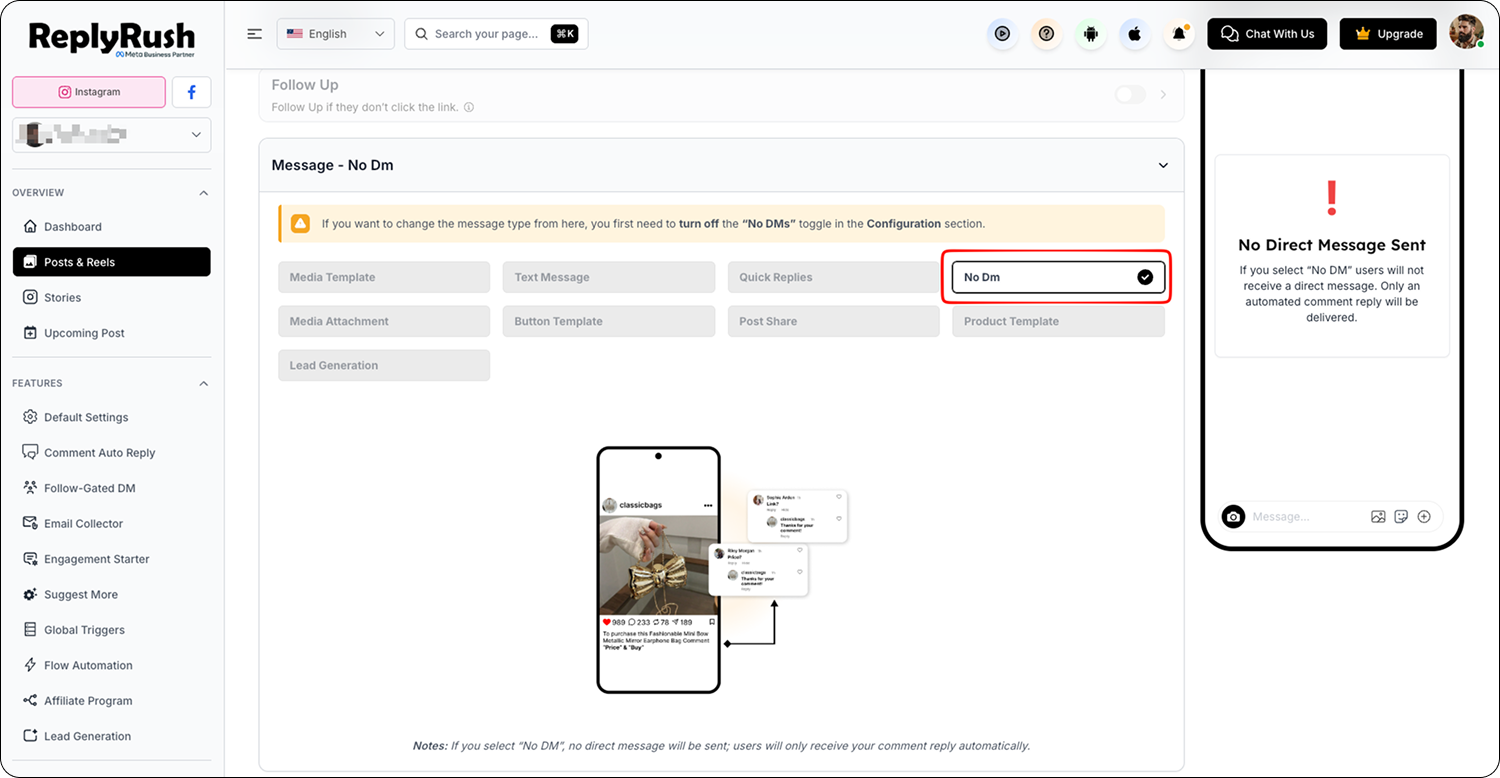The height and width of the screenshot is (778, 1500).
Task: Open the English language dropdown
Action: (x=336, y=34)
